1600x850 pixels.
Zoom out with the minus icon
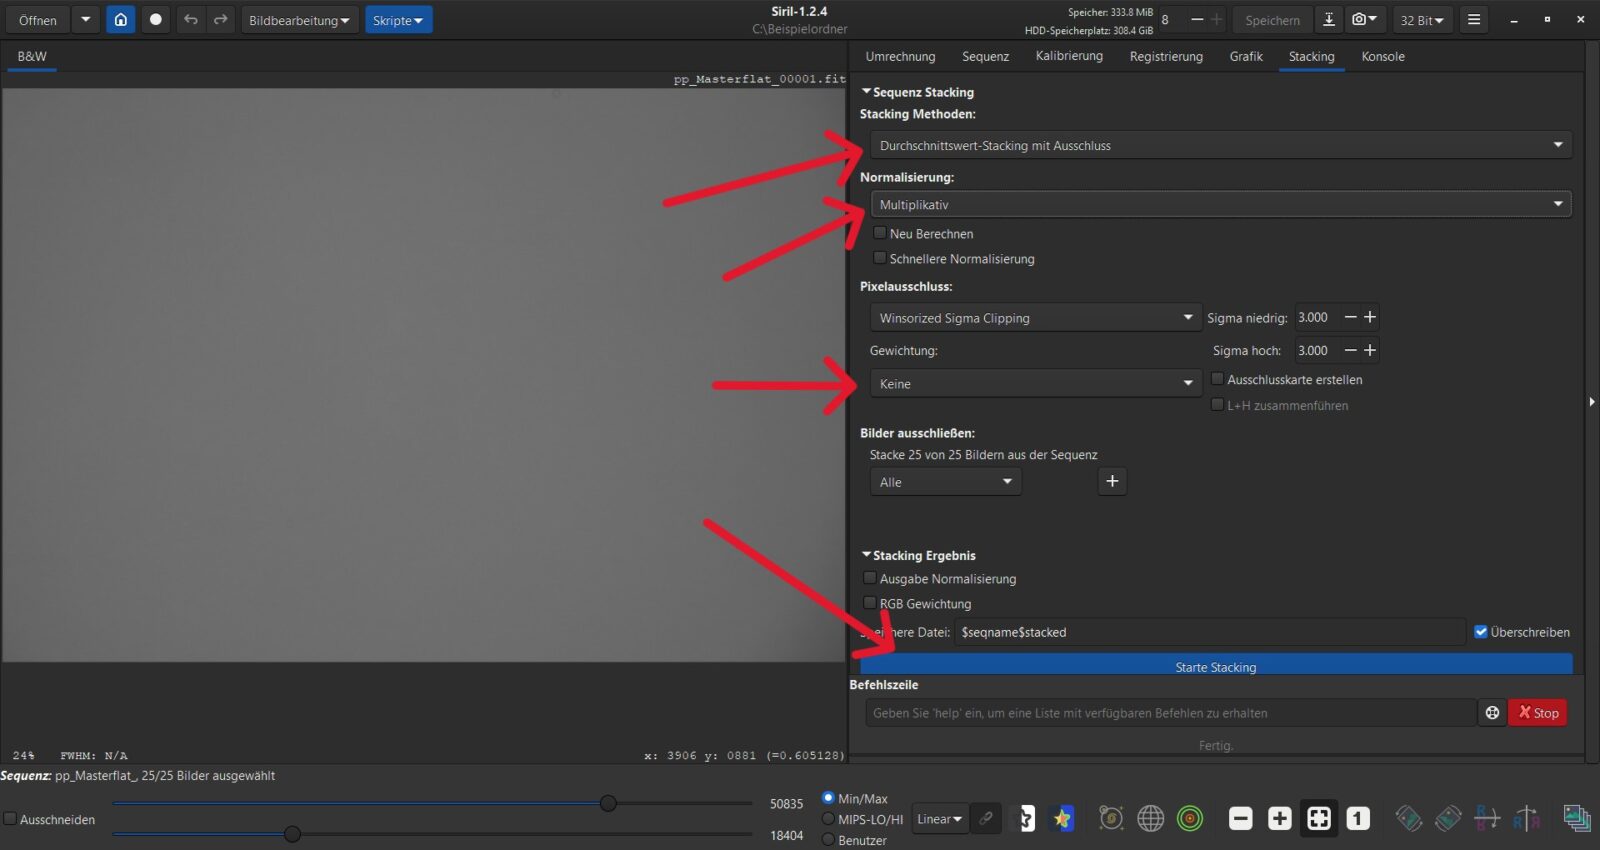click(x=1240, y=819)
